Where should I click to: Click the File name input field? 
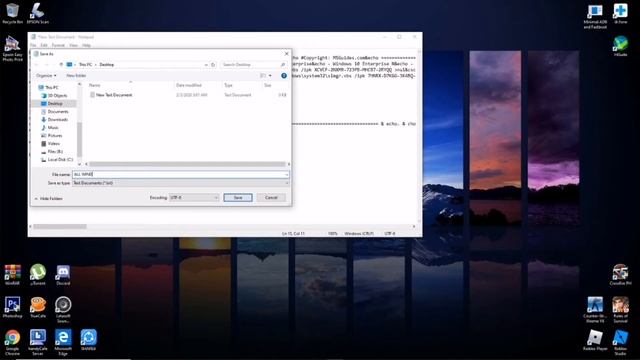(x=178, y=174)
